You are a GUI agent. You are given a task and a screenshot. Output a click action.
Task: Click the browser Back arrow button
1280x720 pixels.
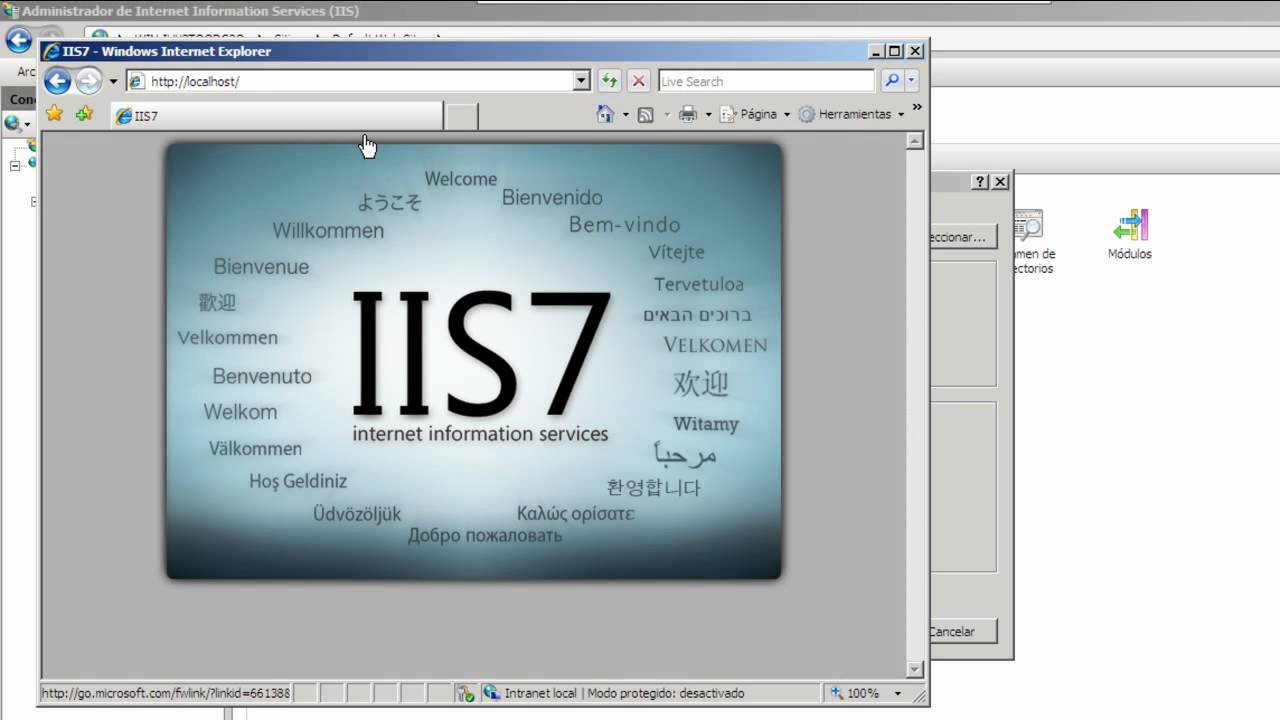tap(57, 81)
